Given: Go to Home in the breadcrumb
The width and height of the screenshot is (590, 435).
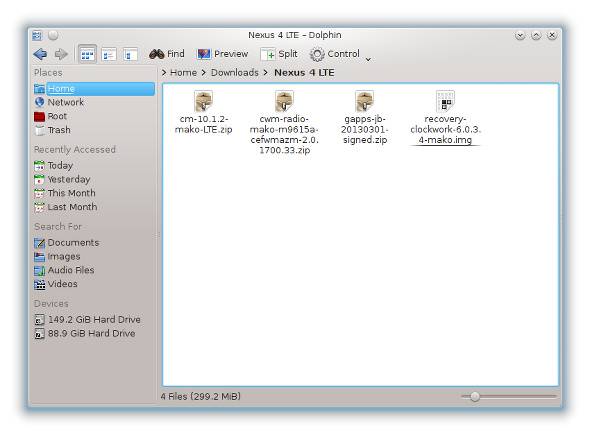Looking at the screenshot, I should 183,72.
